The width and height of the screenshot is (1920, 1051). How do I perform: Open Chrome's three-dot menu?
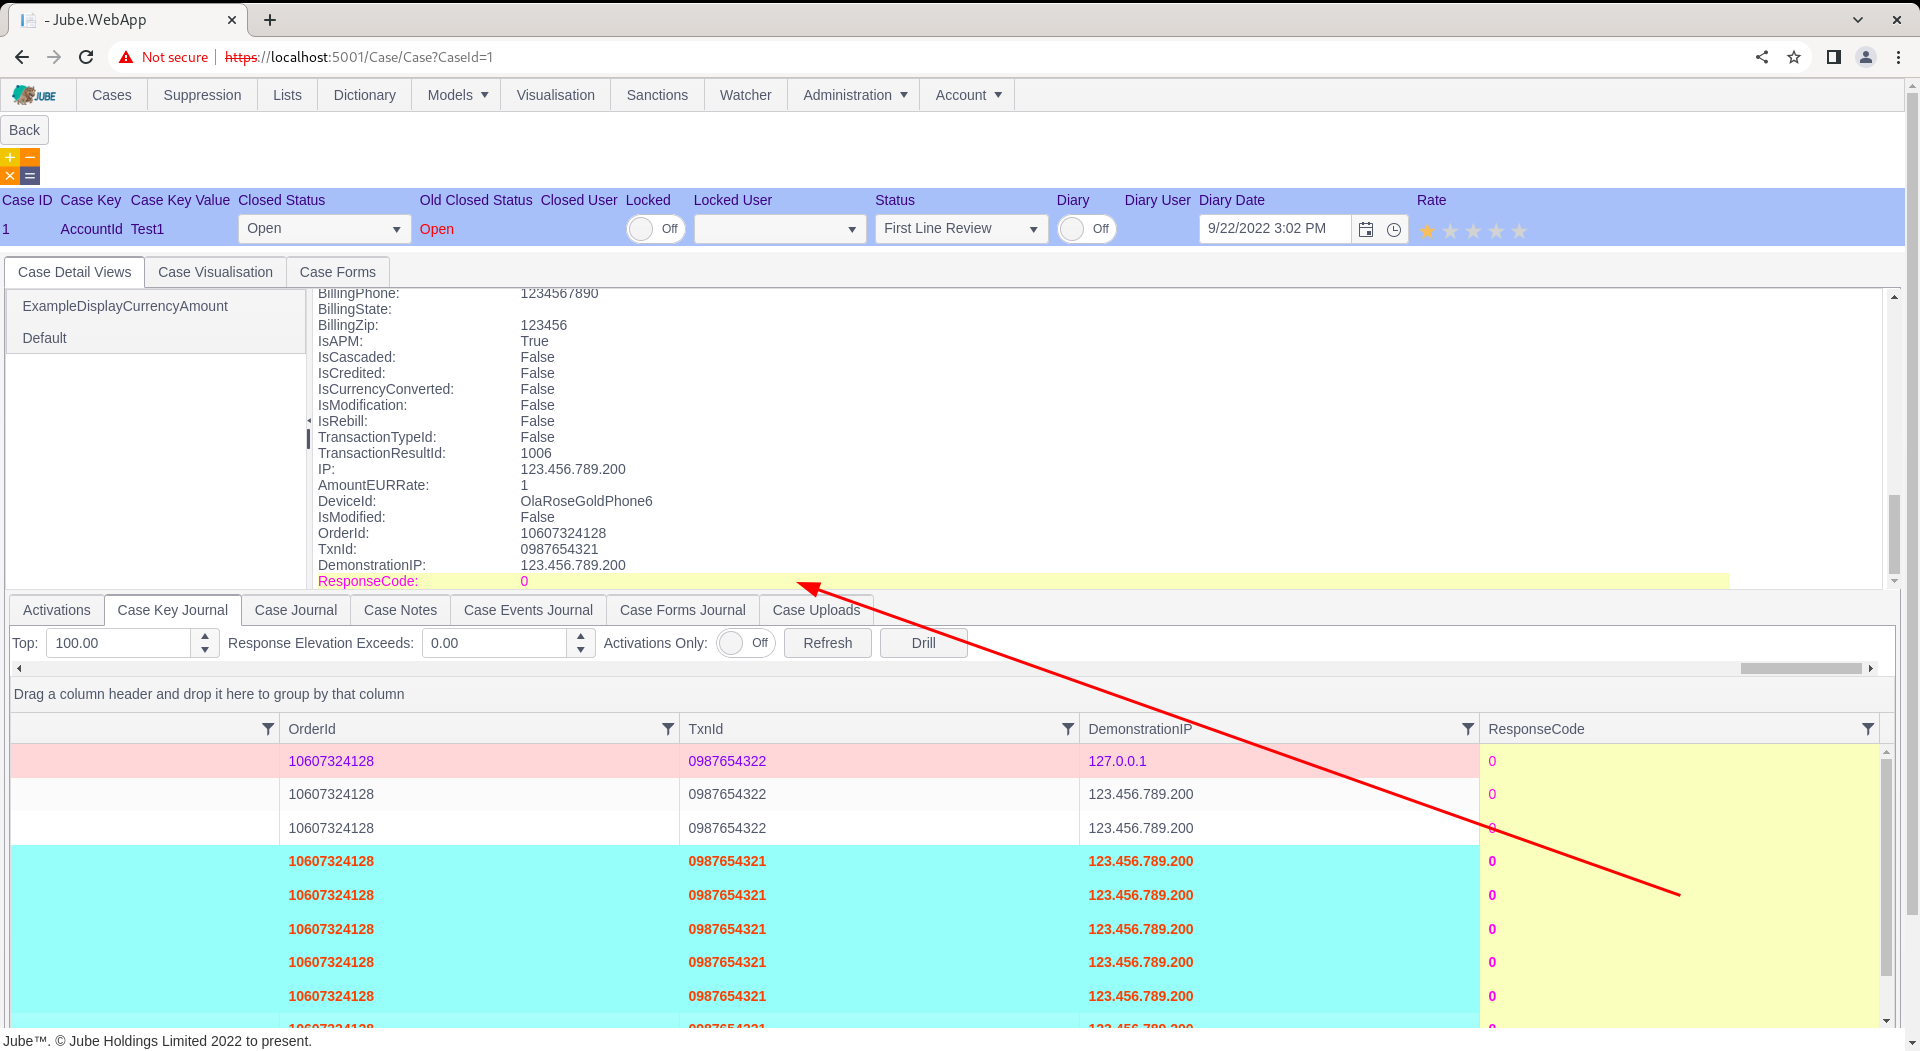(x=1898, y=57)
